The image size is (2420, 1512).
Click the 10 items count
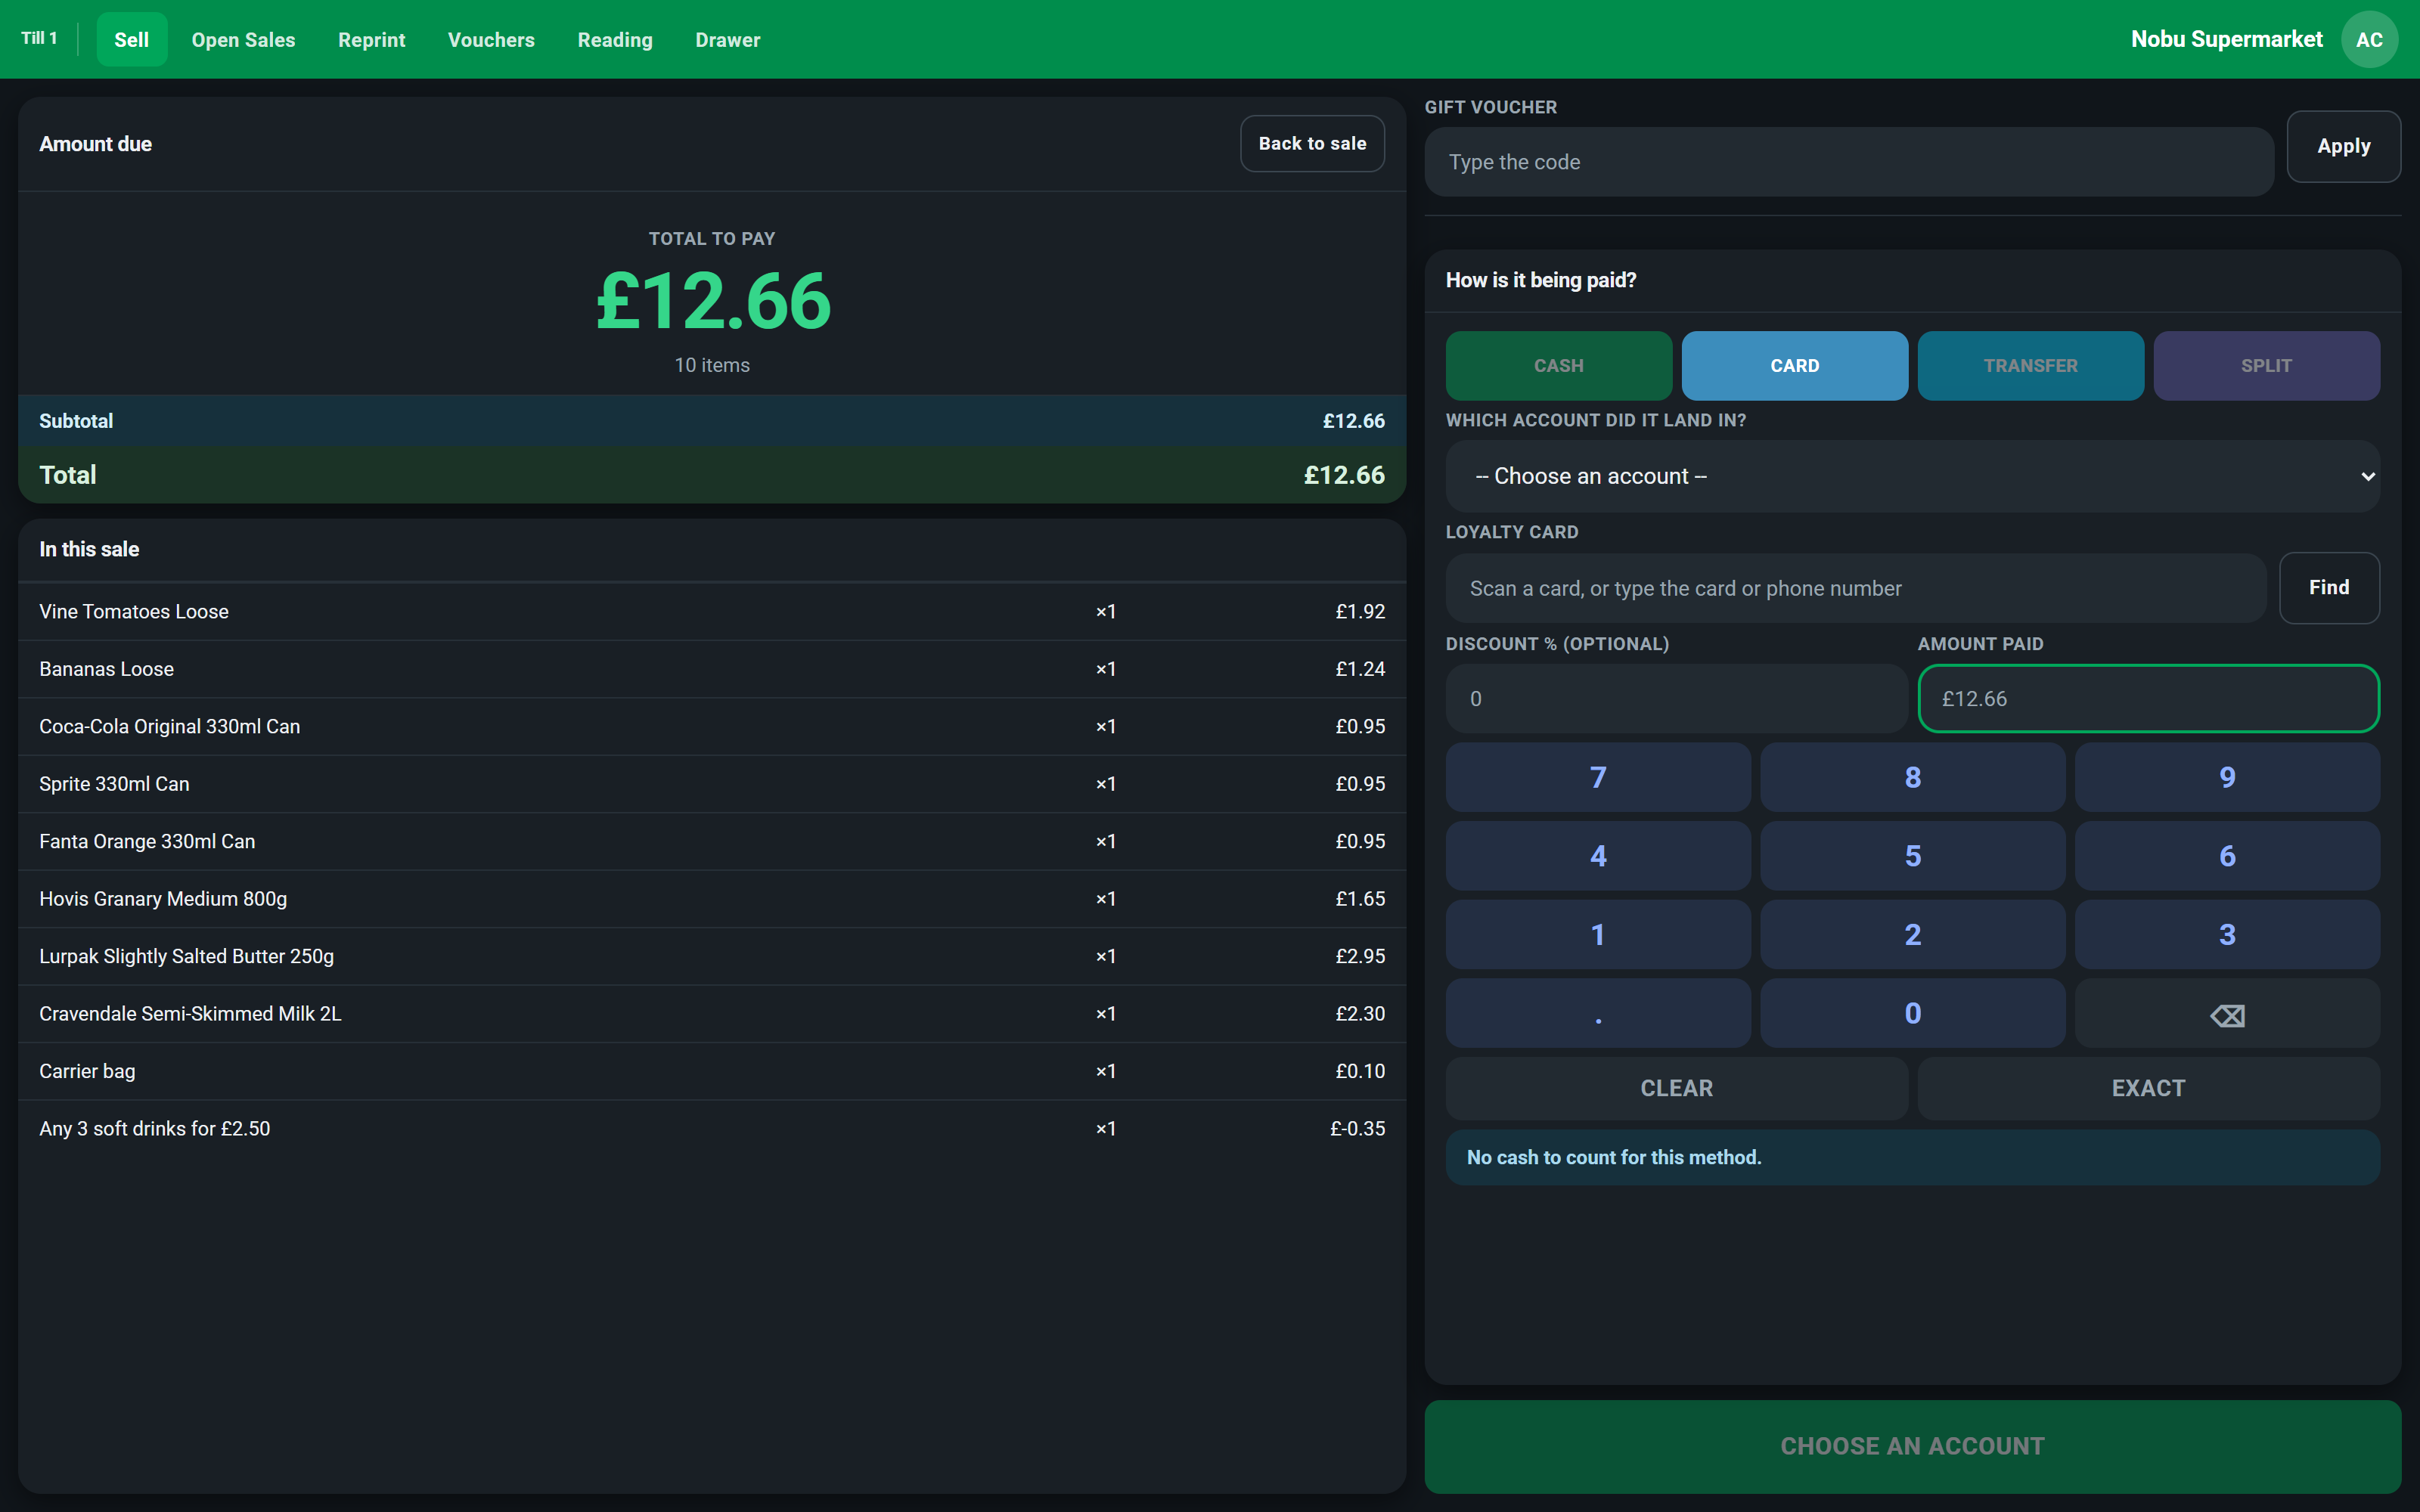tap(712, 365)
